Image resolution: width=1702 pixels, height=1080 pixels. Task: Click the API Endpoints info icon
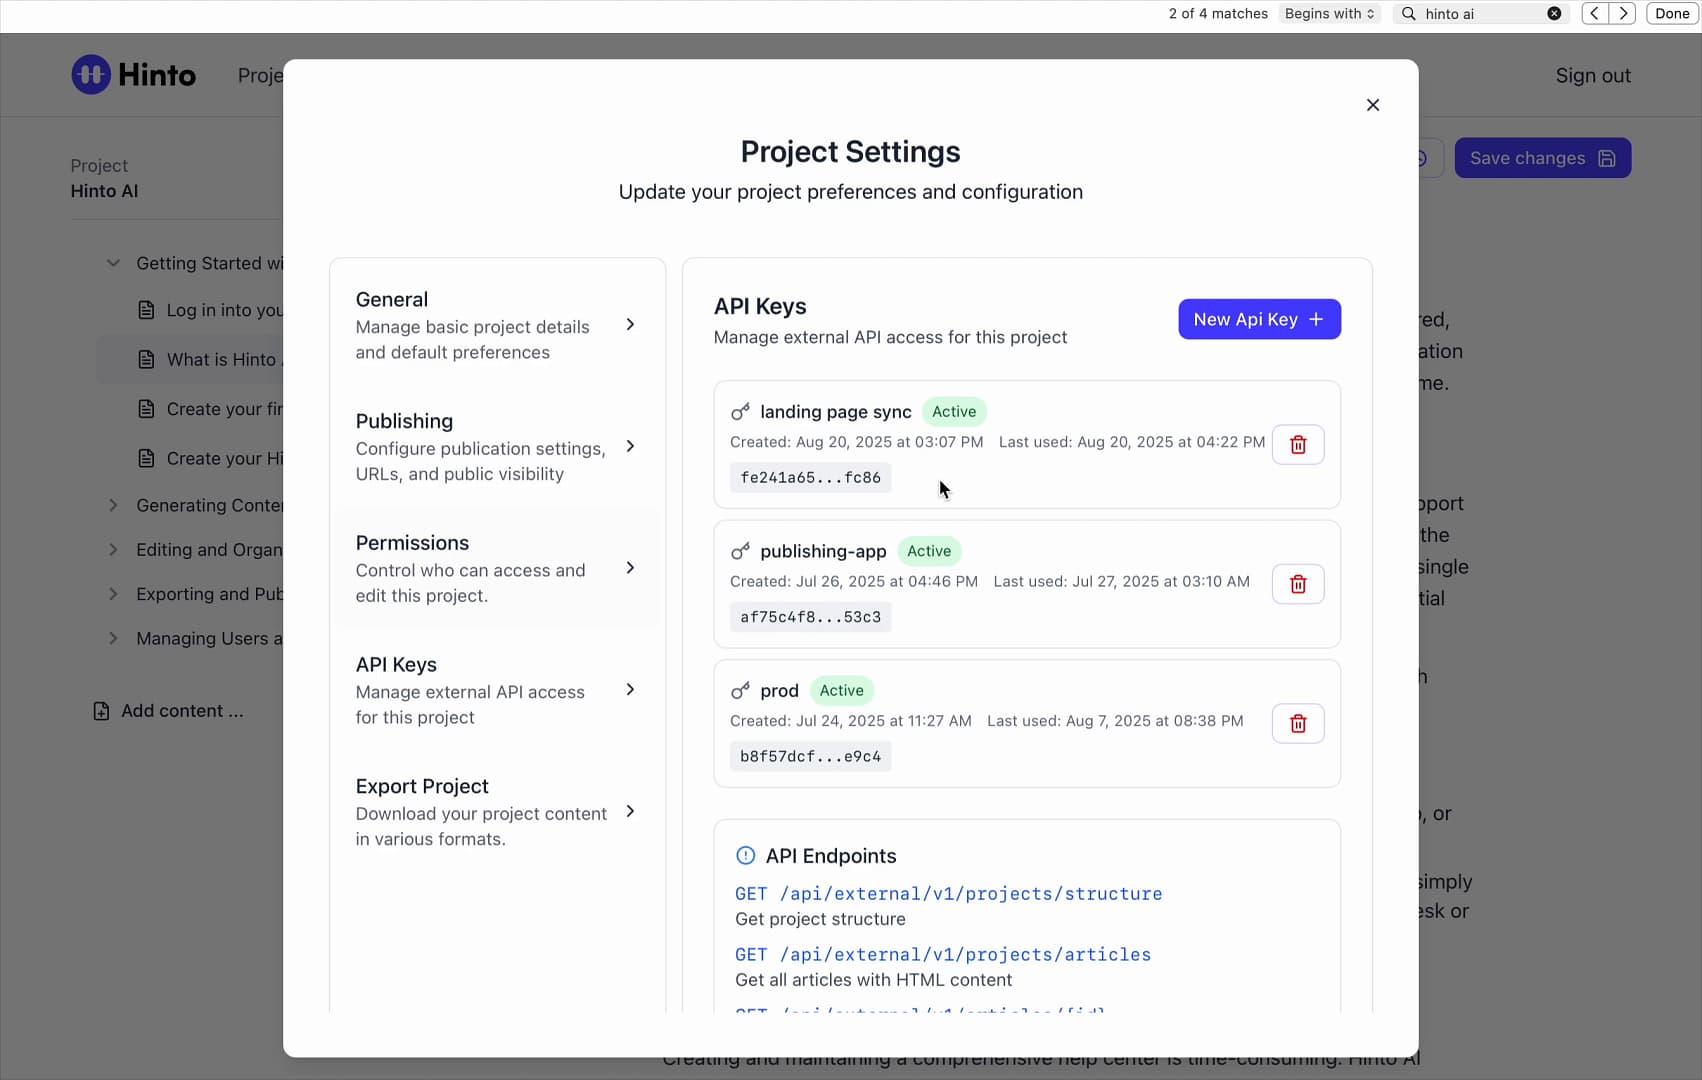(745, 856)
